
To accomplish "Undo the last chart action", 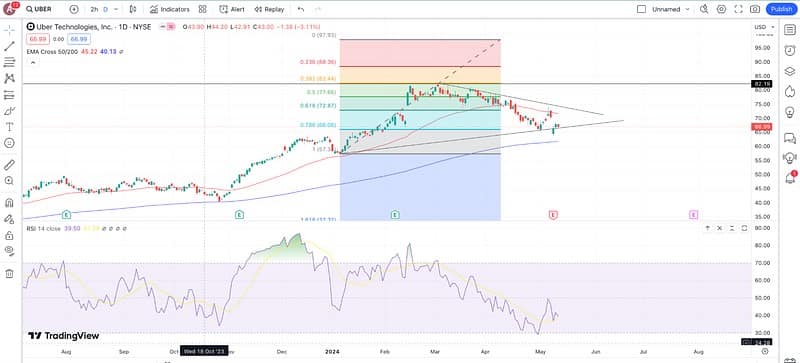I will (301, 9).
